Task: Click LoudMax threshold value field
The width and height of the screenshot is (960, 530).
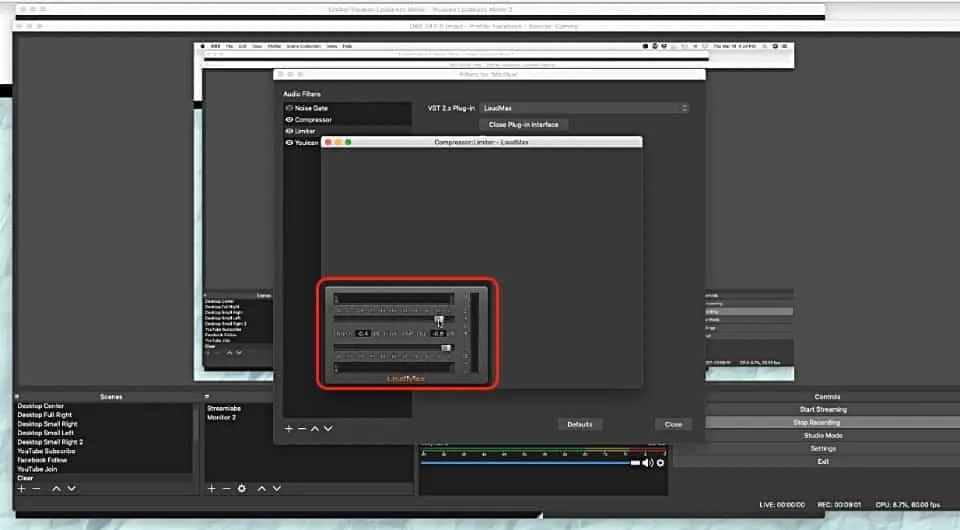Action: (362, 334)
